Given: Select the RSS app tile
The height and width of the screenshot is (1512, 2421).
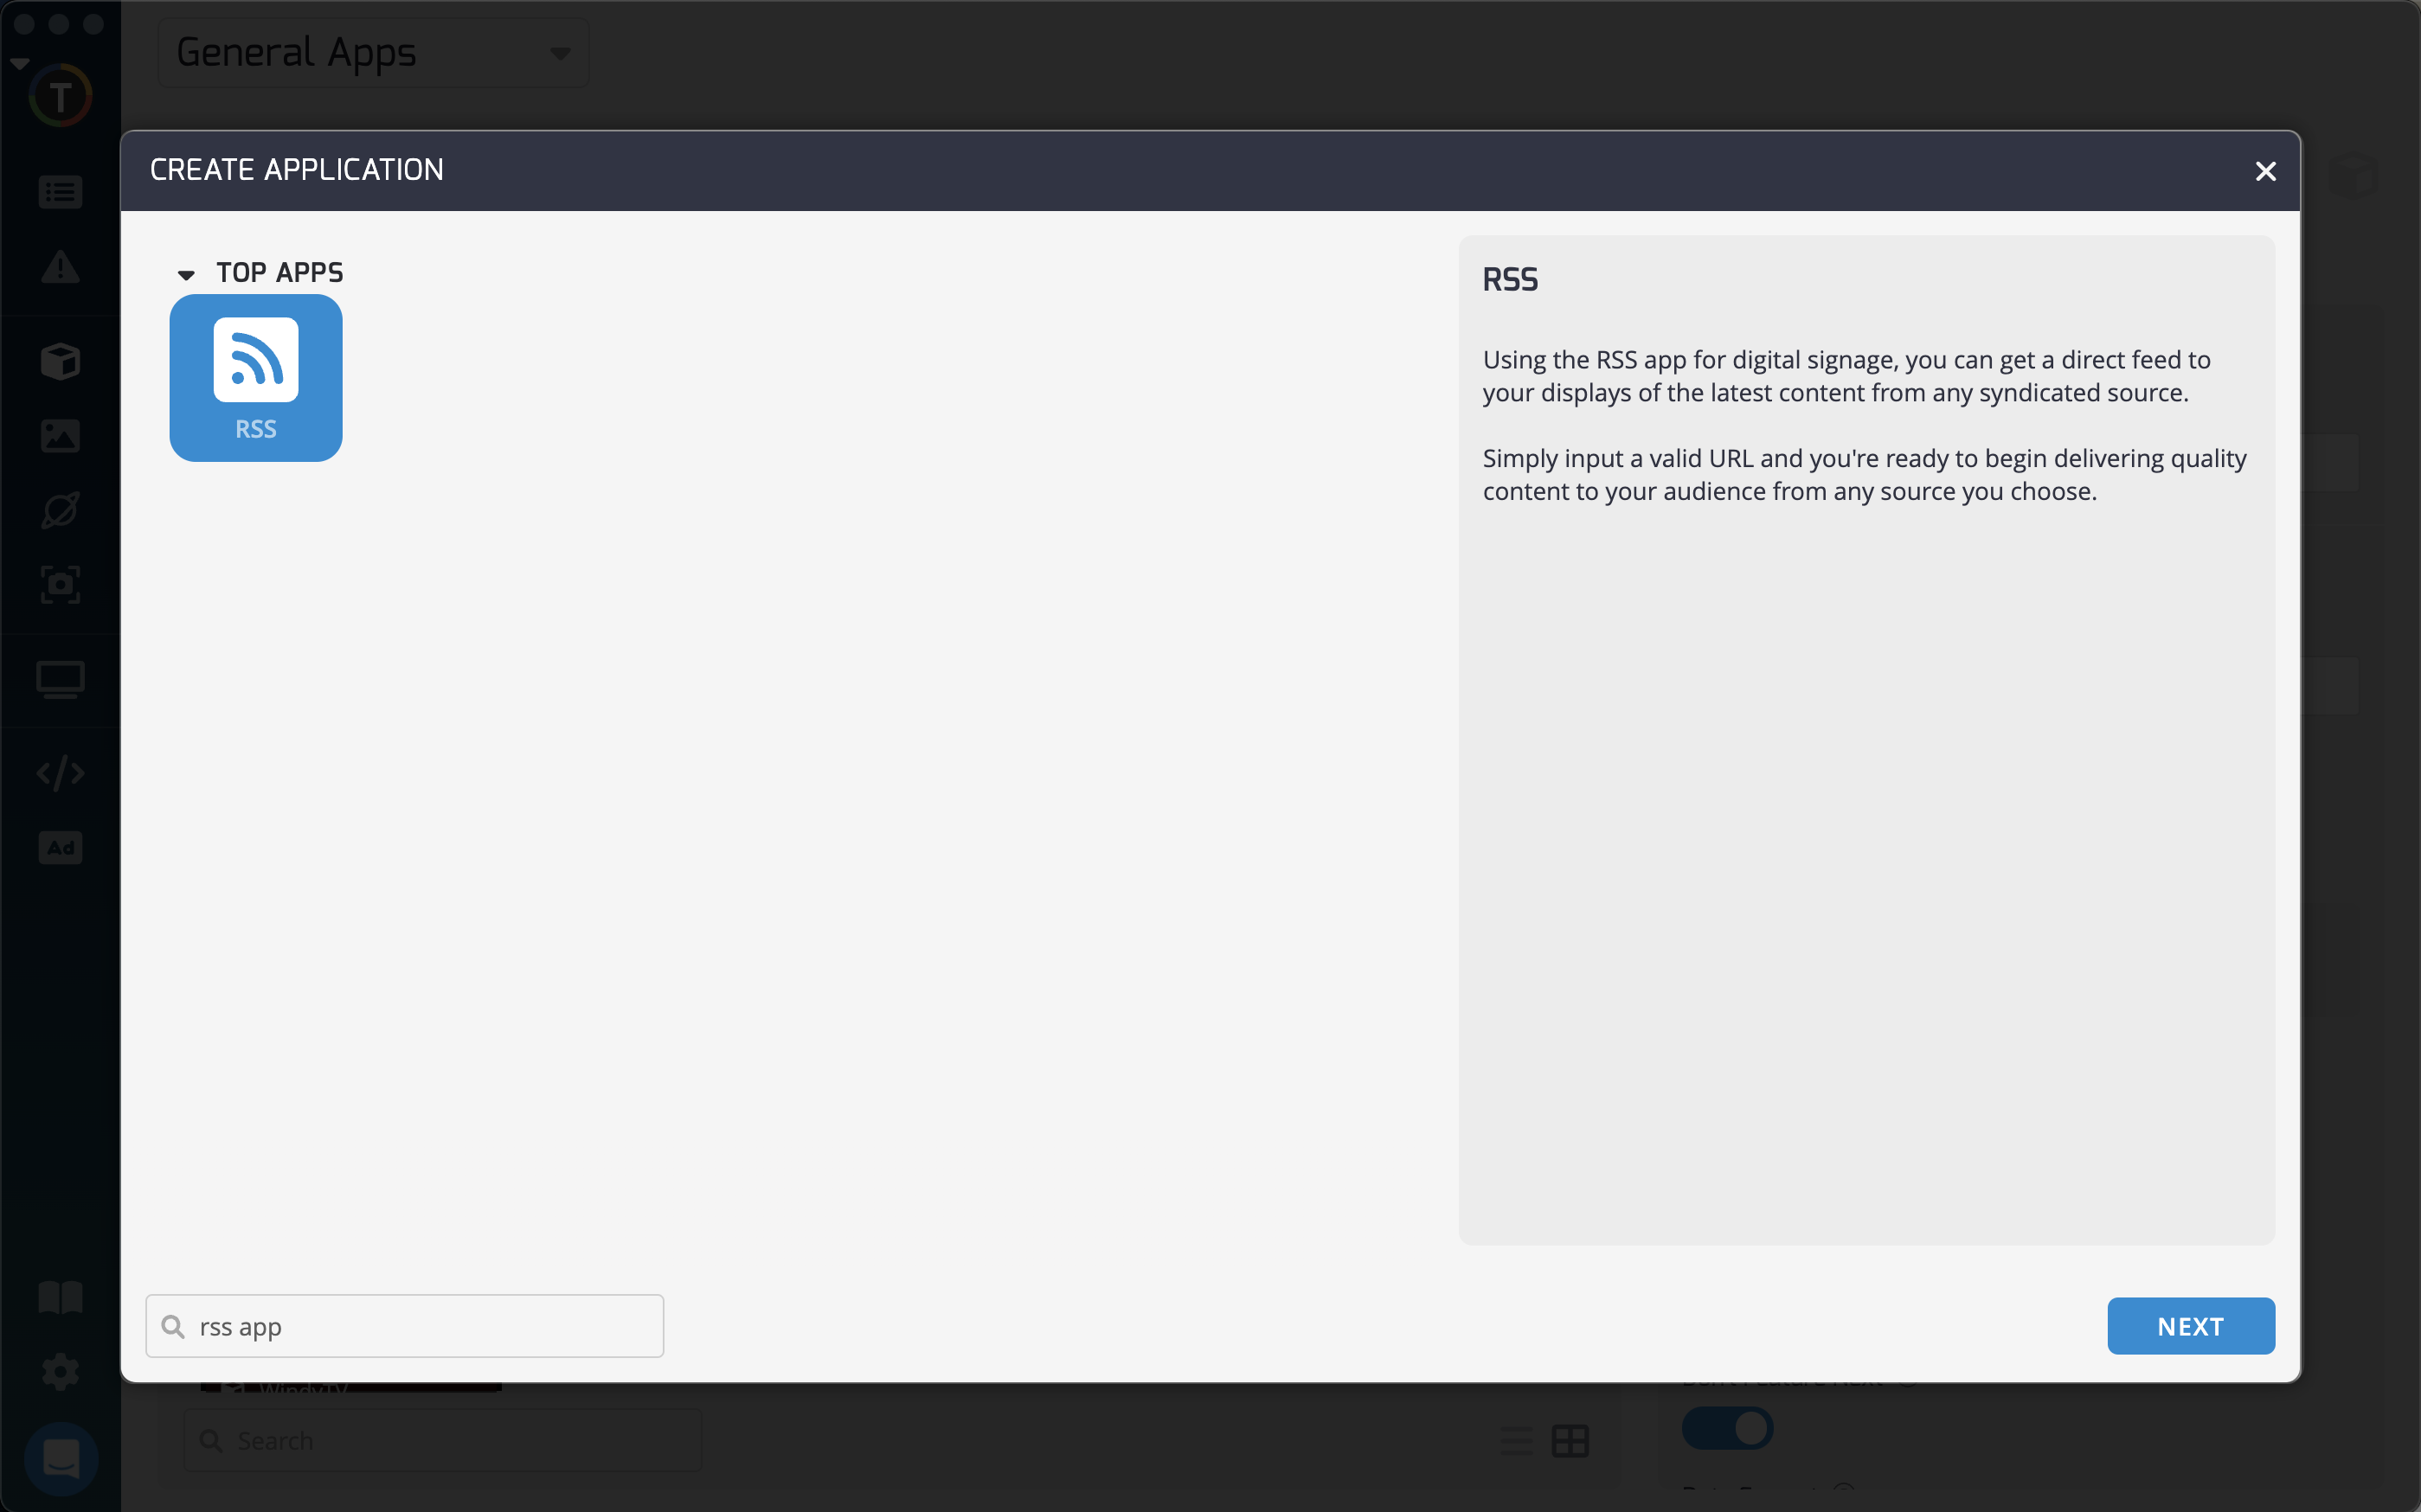Looking at the screenshot, I should pos(256,377).
